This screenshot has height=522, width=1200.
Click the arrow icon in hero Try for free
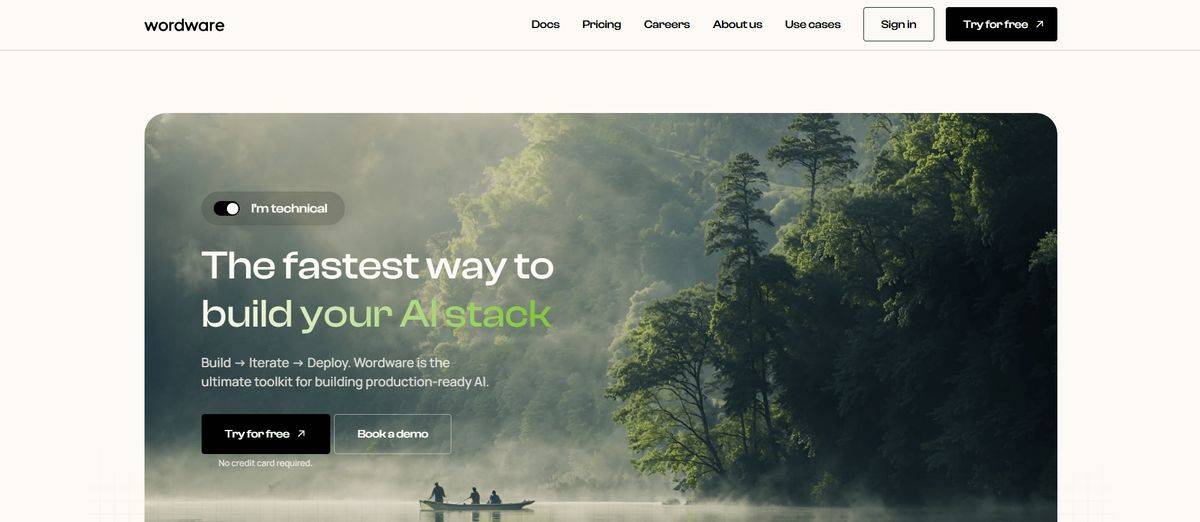click(301, 434)
